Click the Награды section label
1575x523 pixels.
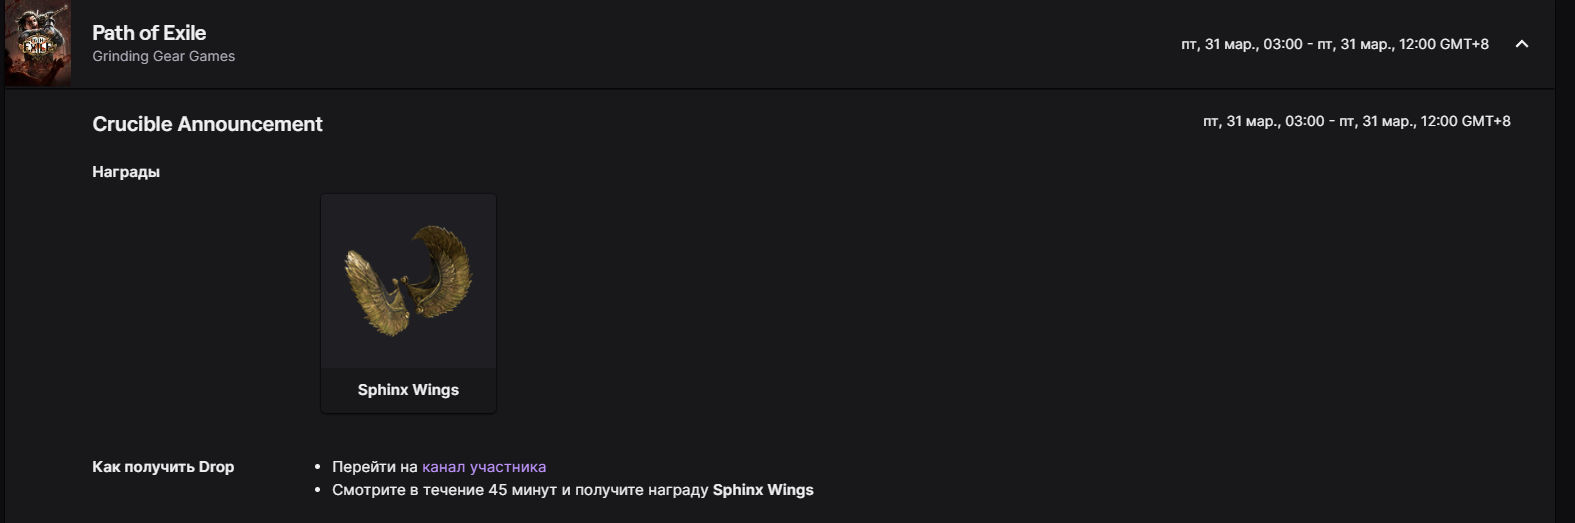pos(126,172)
